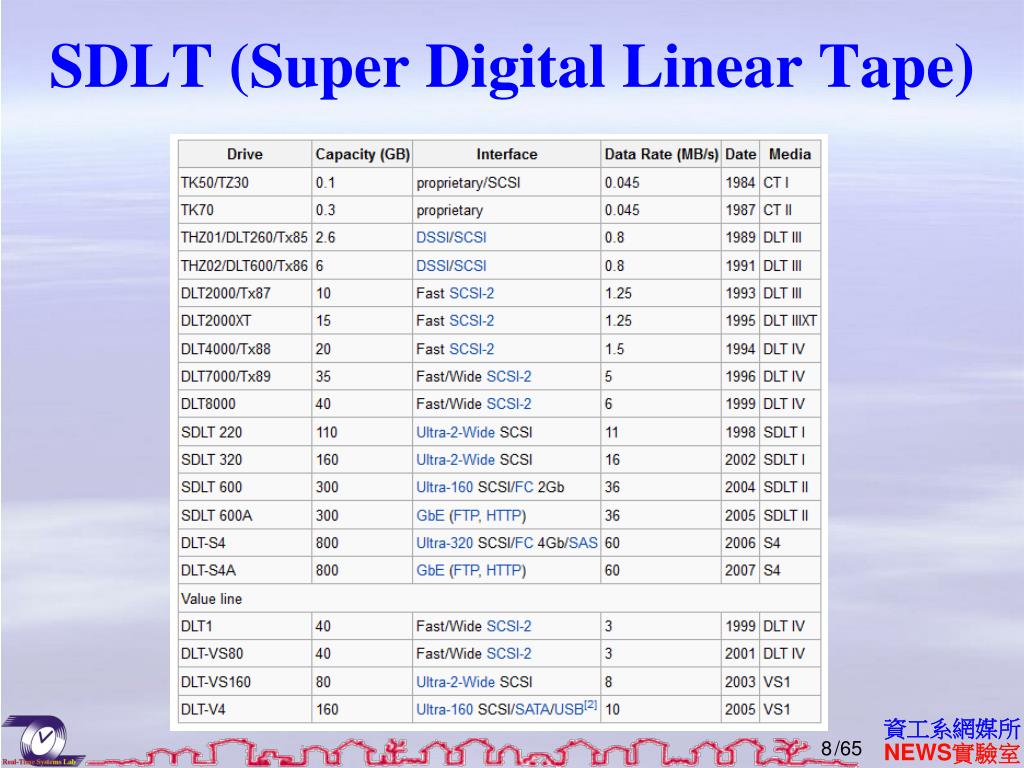The width and height of the screenshot is (1024, 768).
Task: Open Ultra-160 link in DLT-V4 row
Action: point(445,709)
